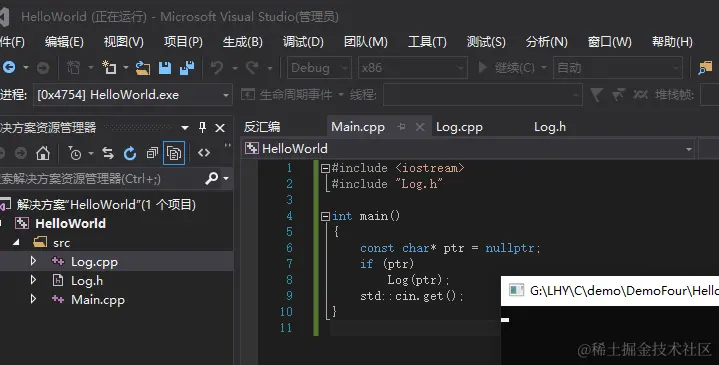Select Main.cpp in Solution Explorer tree
The width and height of the screenshot is (719, 365).
(98, 300)
